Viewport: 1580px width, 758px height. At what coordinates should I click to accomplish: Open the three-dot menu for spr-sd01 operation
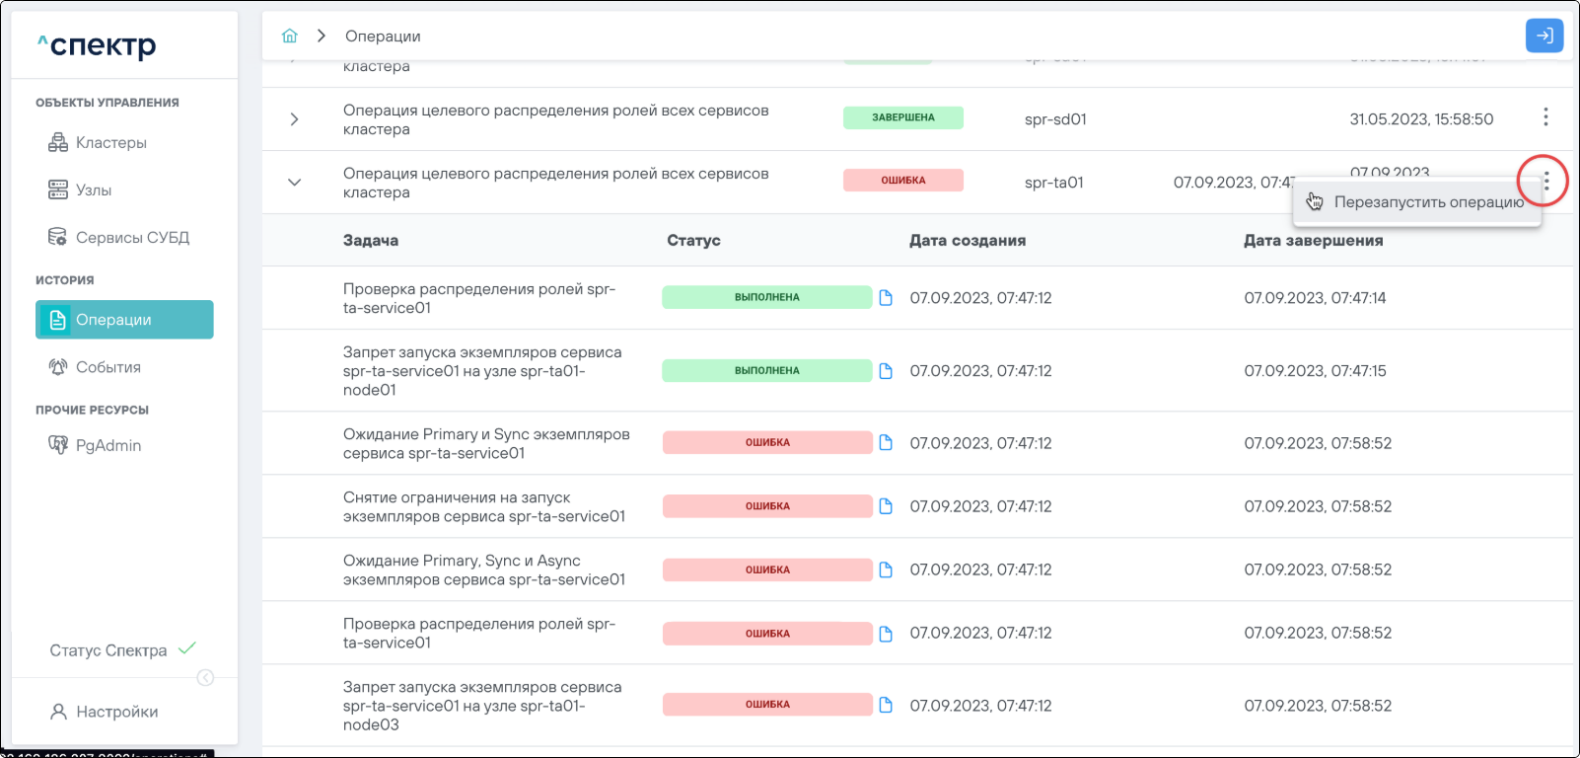(x=1545, y=118)
